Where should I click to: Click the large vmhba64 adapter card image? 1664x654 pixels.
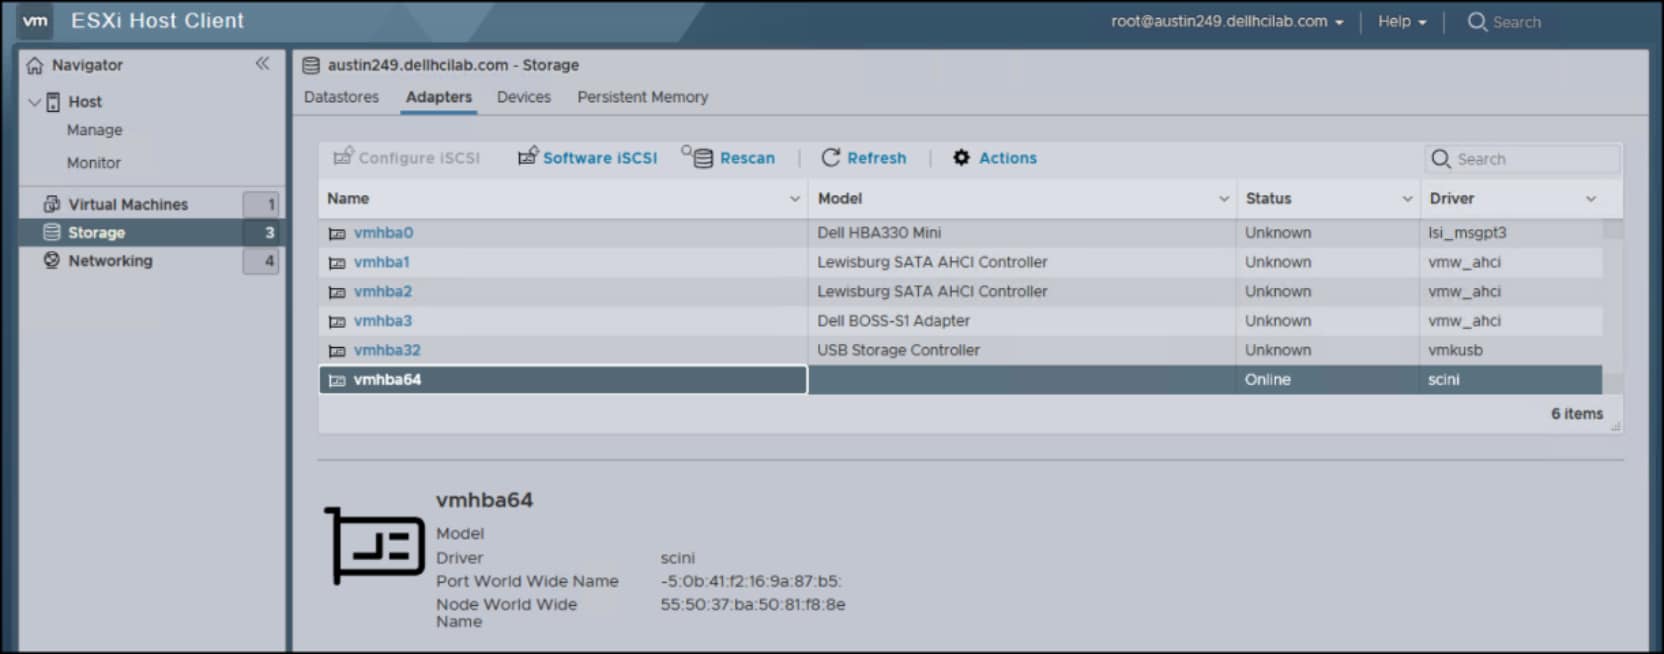[375, 545]
